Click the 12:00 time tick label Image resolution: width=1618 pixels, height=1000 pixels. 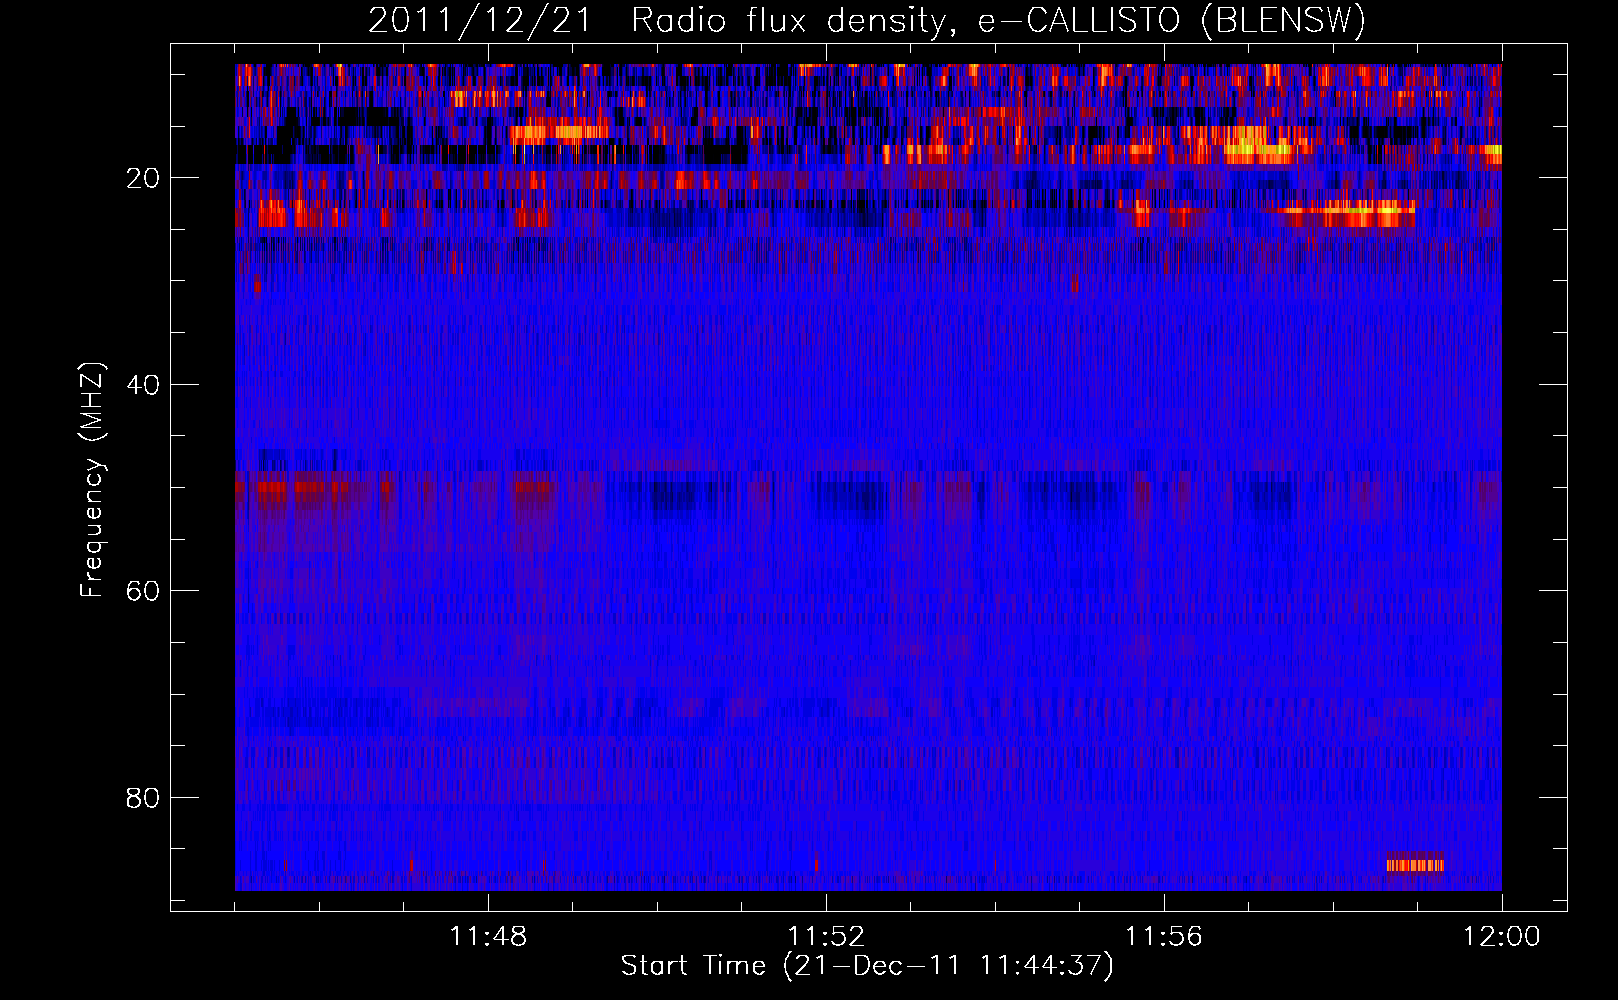point(1502,937)
